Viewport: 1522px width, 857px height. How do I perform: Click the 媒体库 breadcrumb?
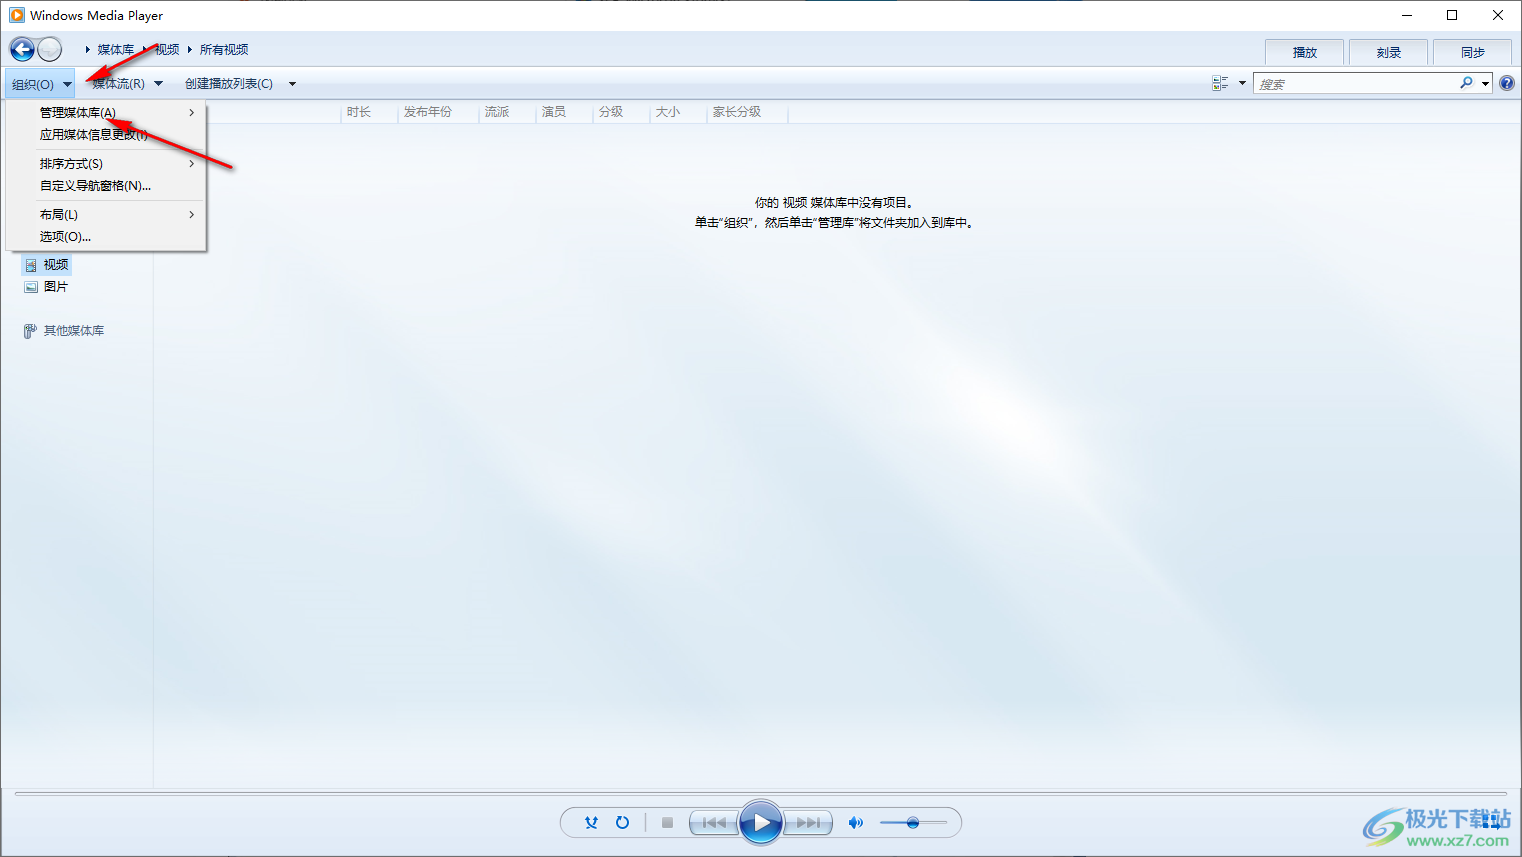pyautogui.click(x=116, y=49)
